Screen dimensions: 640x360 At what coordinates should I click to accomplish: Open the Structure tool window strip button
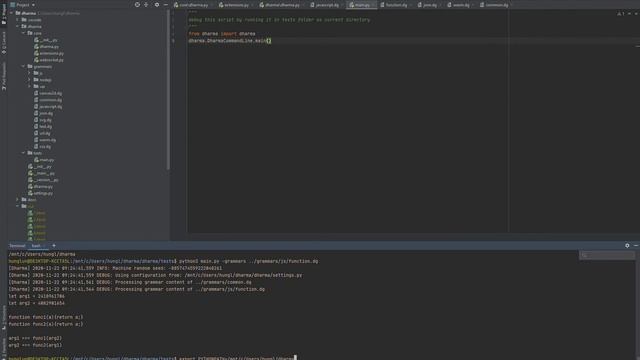[x=4, y=318]
